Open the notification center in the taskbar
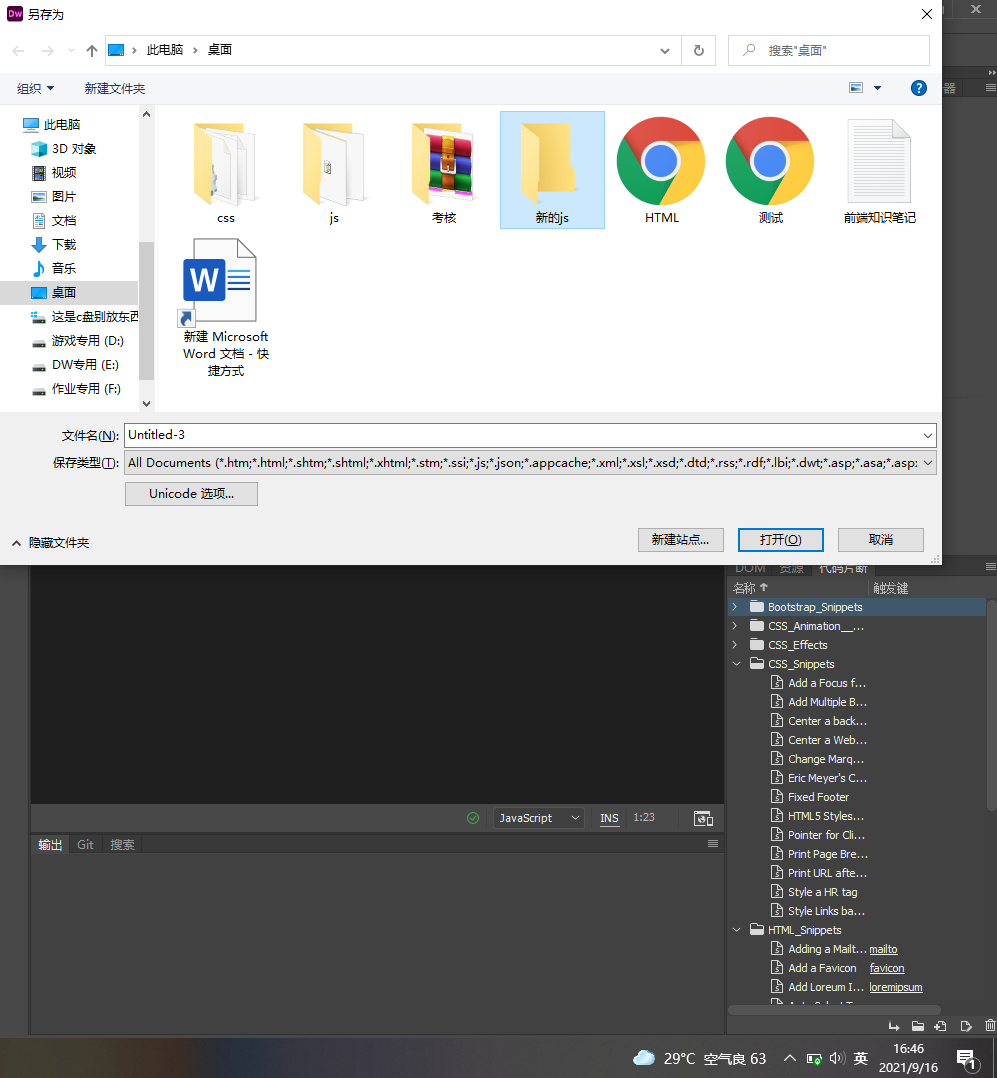Screen dimensions: 997x1078 click(965, 1057)
